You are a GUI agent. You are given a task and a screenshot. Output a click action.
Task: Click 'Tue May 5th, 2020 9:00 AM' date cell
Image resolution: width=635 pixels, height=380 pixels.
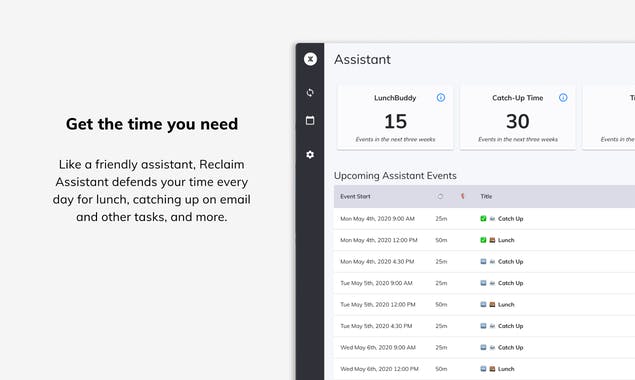376,283
